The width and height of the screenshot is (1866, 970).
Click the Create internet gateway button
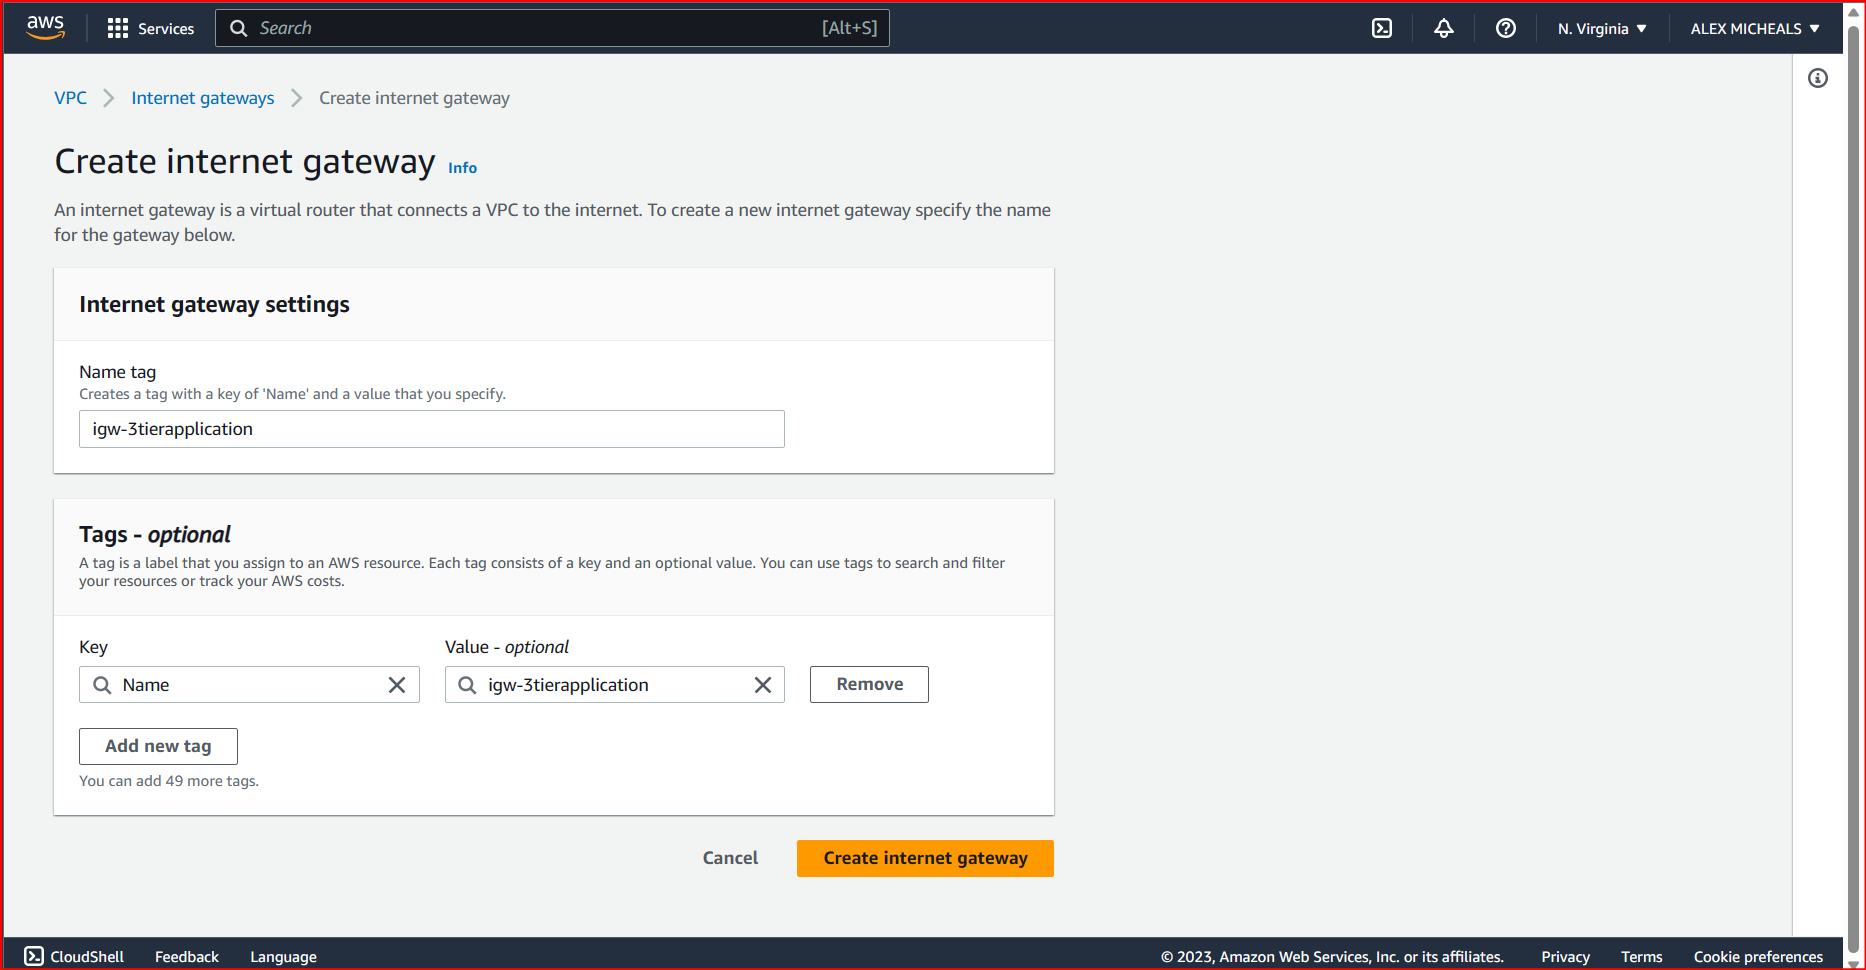coord(924,858)
